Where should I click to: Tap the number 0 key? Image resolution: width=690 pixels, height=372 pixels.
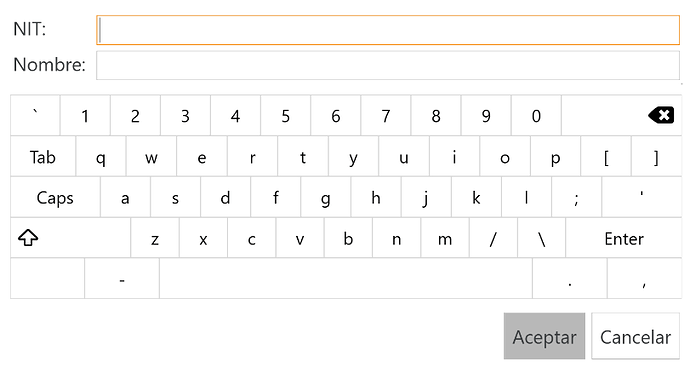click(x=536, y=115)
